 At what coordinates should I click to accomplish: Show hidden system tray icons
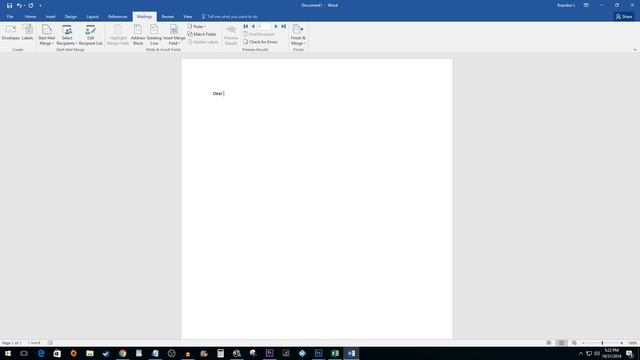[x=581, y=353]
